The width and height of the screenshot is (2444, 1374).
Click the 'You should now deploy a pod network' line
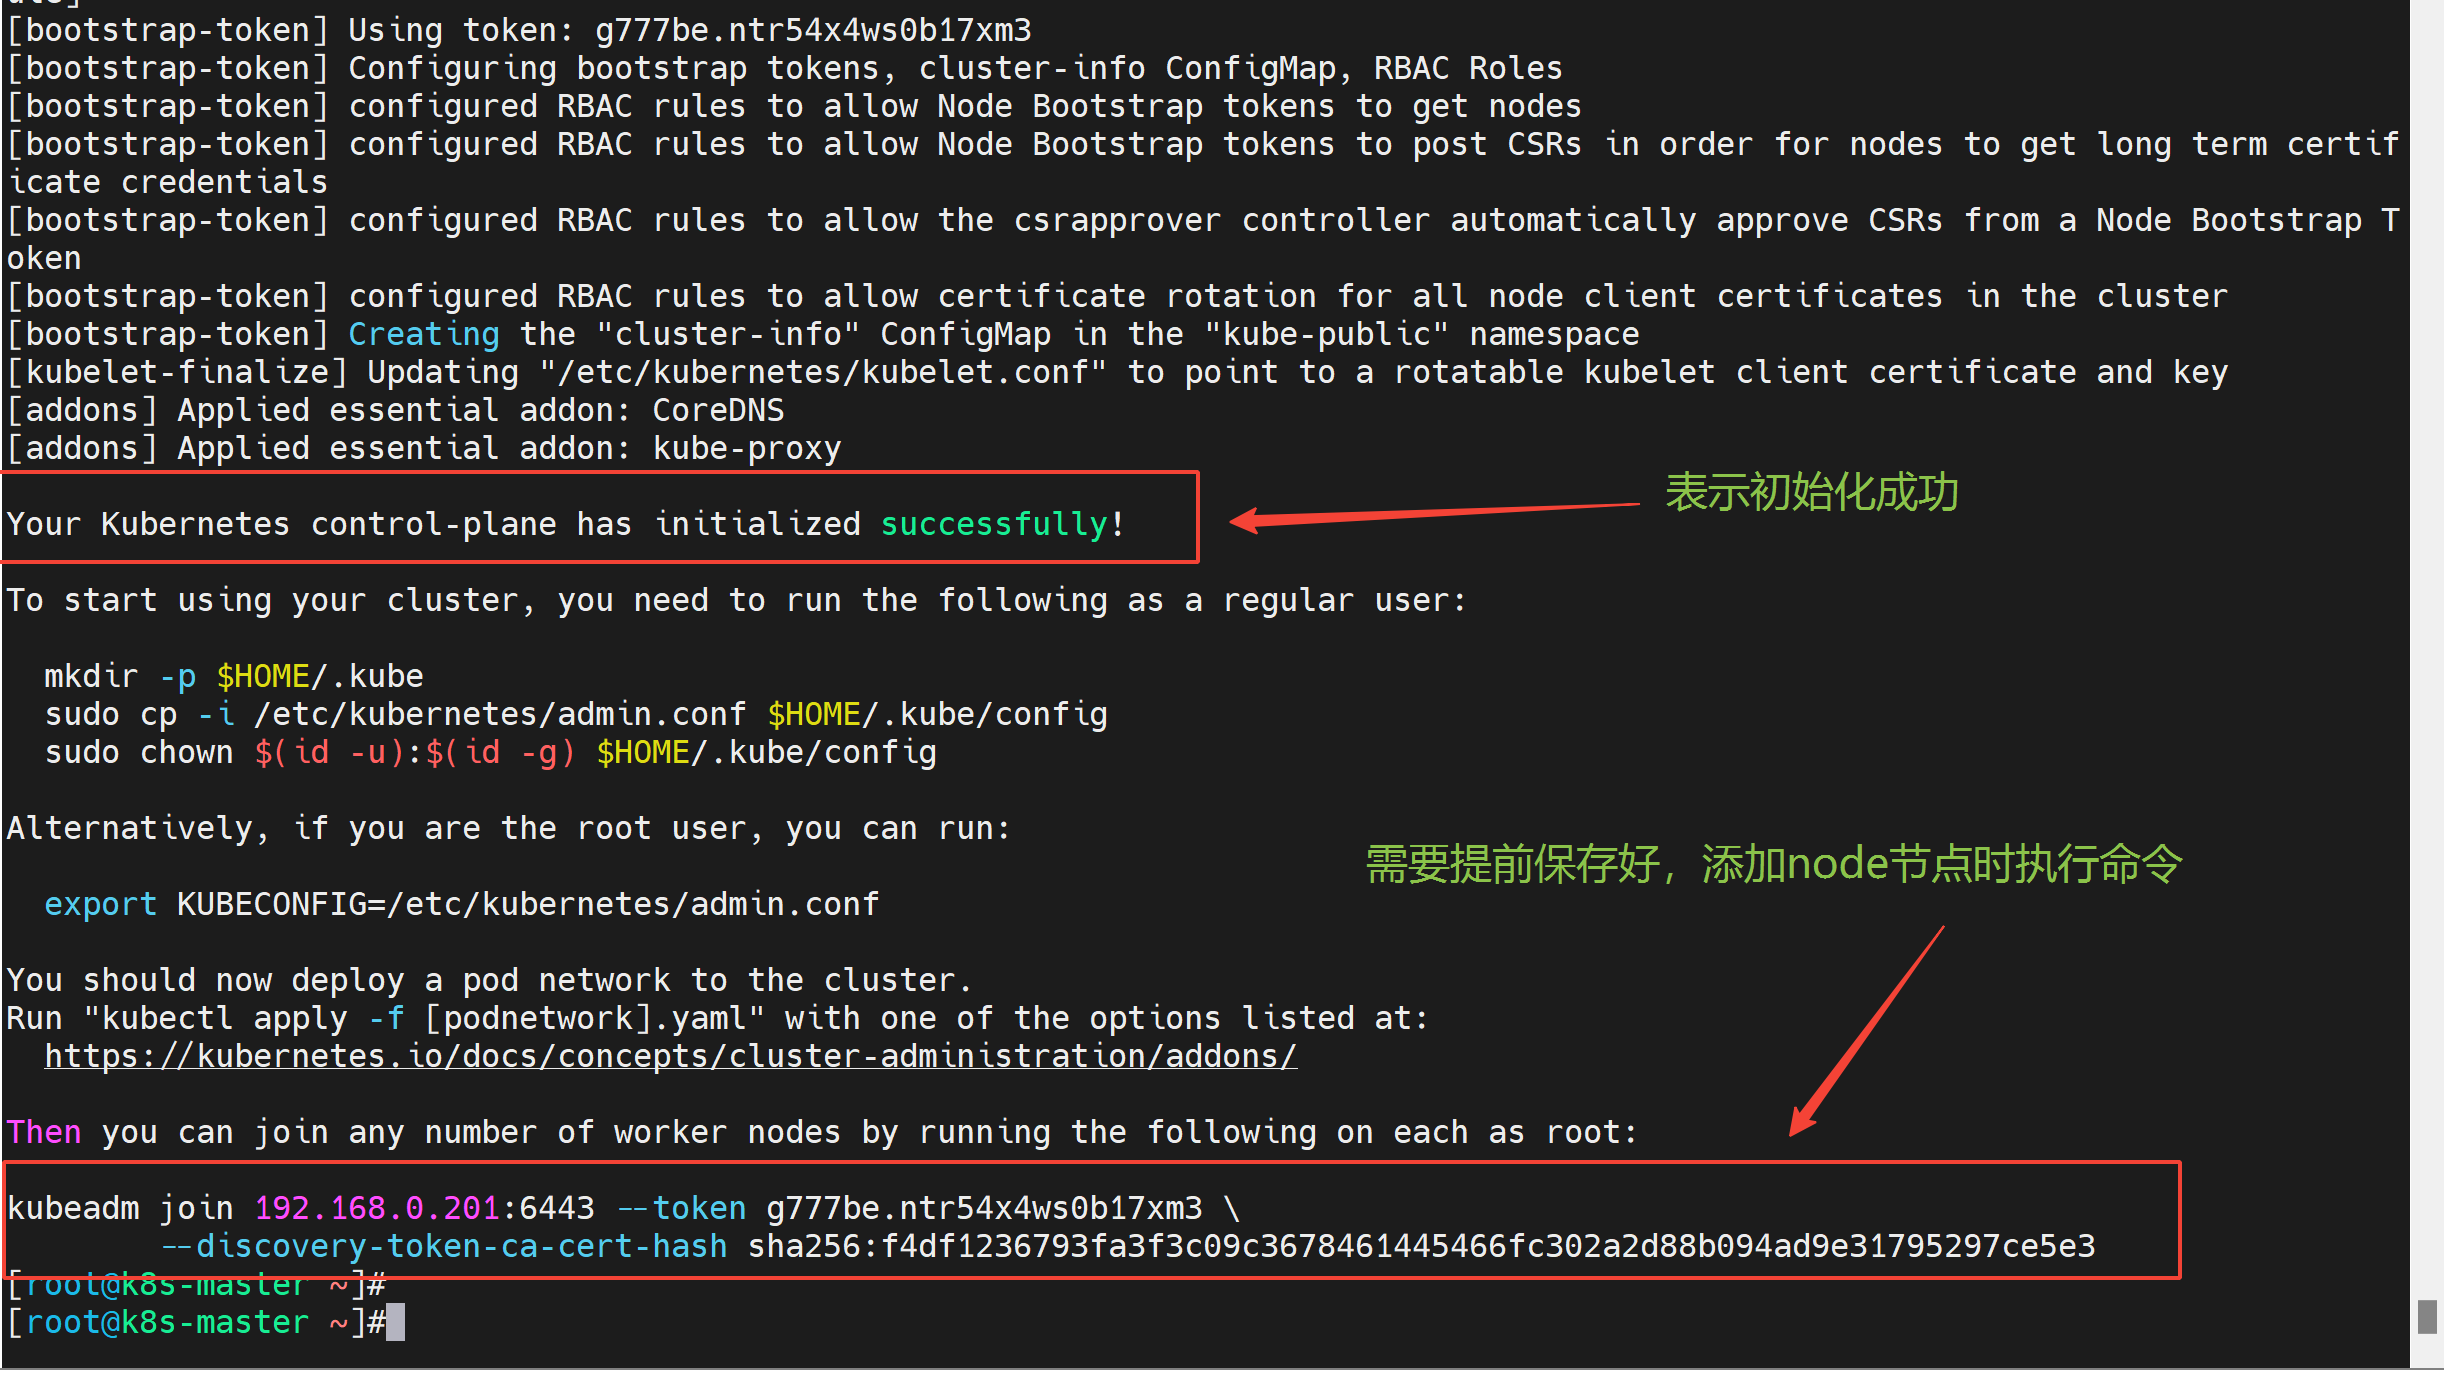click(x=490, y=980)
